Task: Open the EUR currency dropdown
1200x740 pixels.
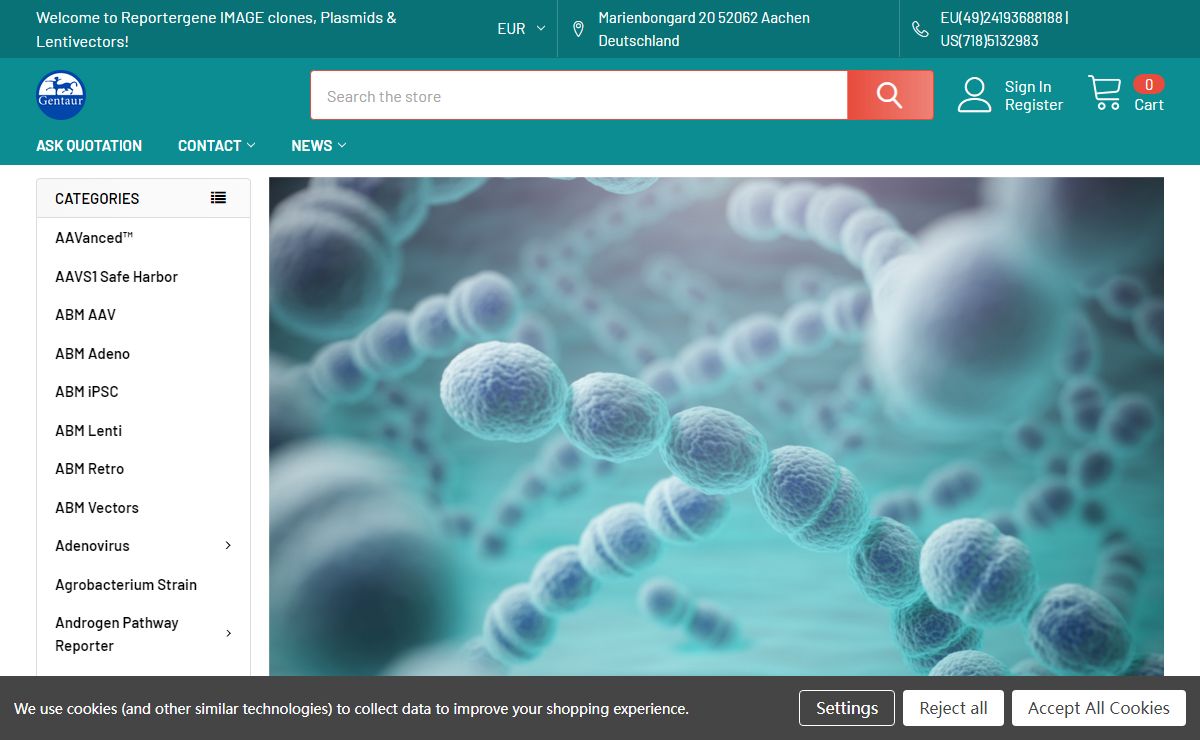Action: click(x=521, y=29)
